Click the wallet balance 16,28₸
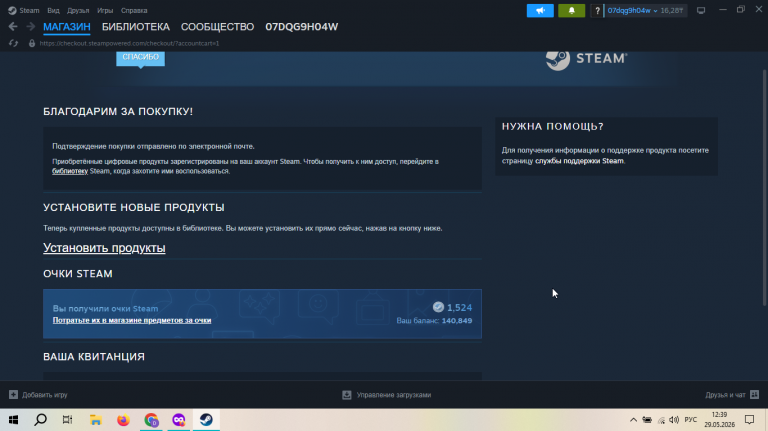Screen dimensions: 768x431 pos(672,10)
